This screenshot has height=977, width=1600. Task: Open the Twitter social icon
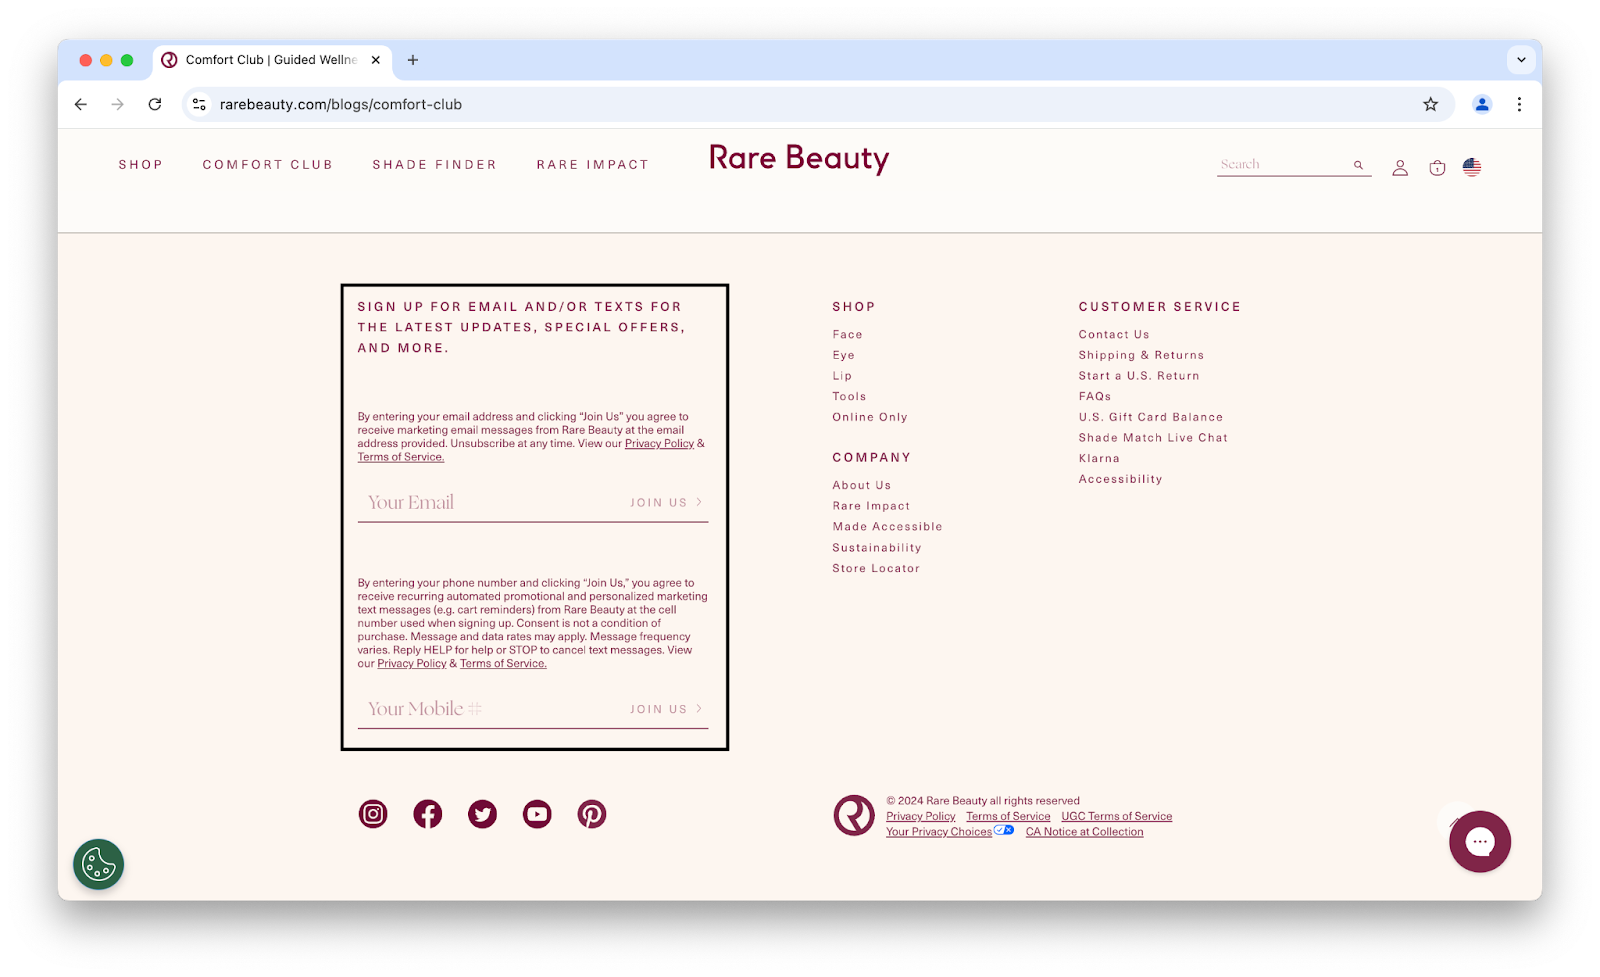(483, 814)
